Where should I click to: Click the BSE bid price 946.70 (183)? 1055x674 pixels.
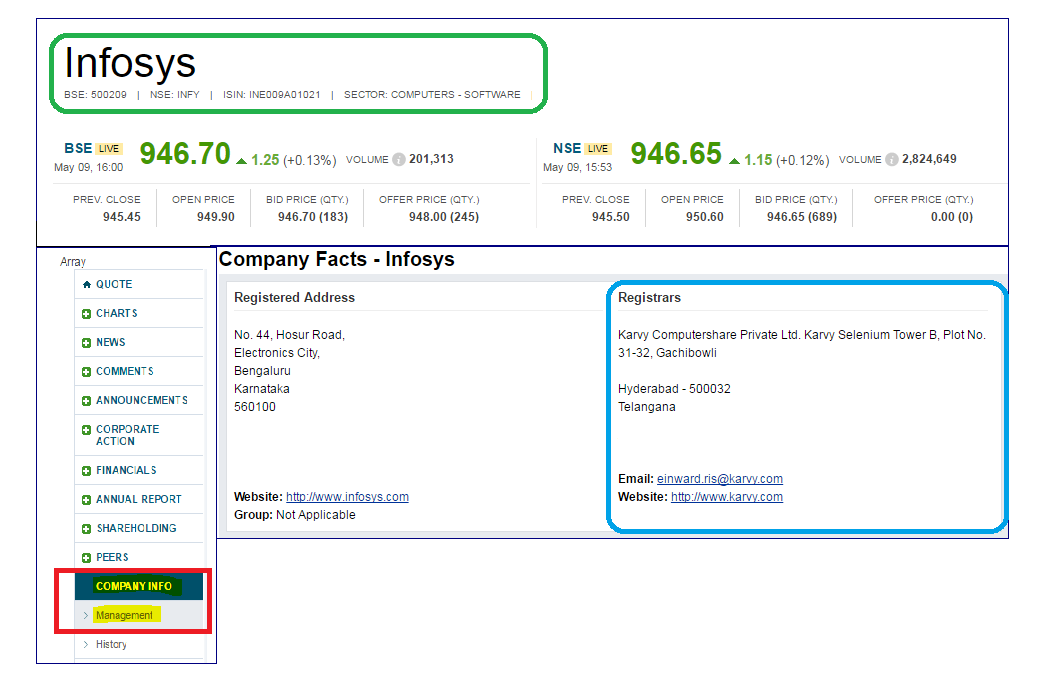[x=313, y=217]
